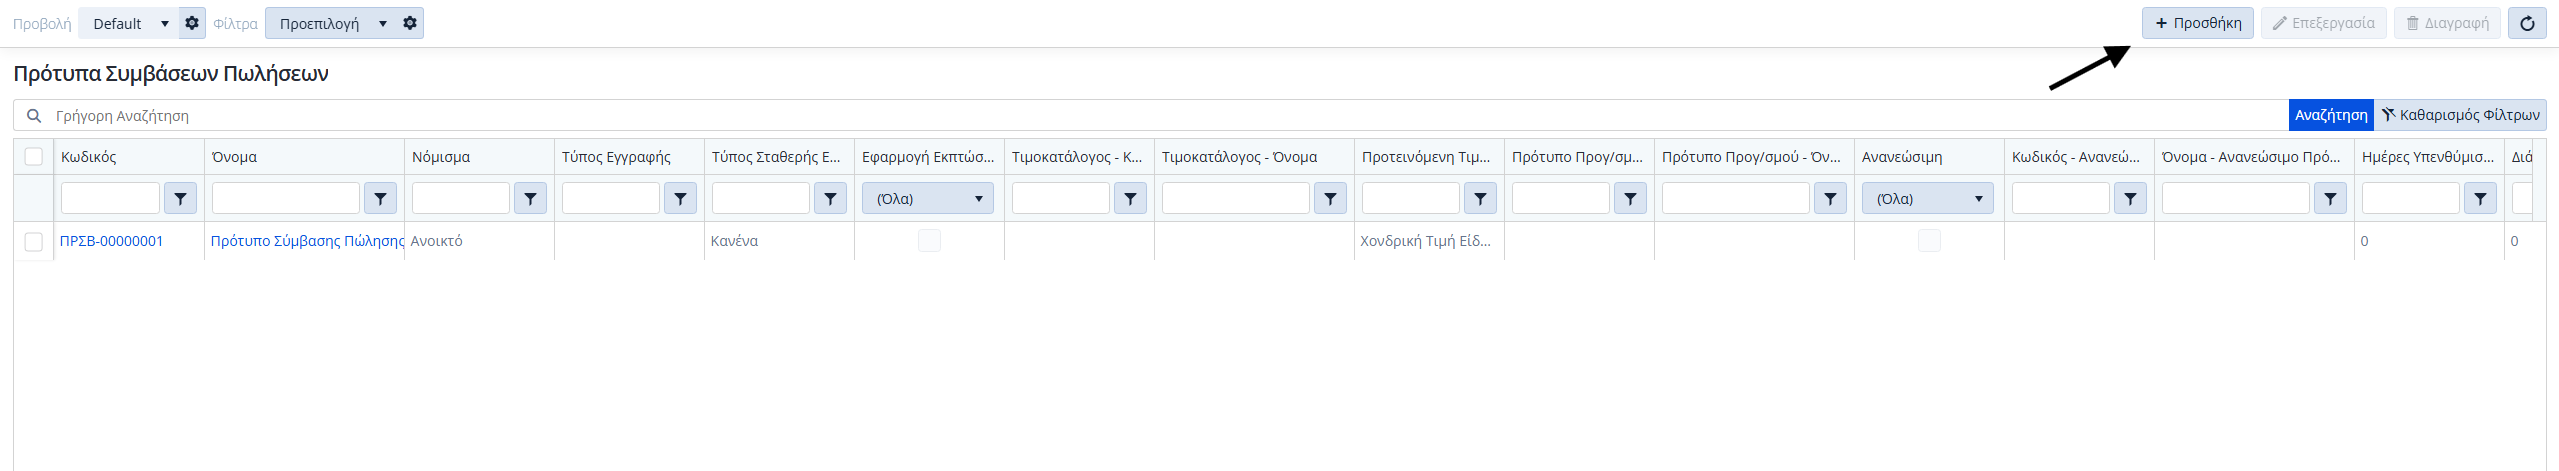
Task: Open the ΠΡΣΒ-00000001 record link
Action: coord(112,241)
